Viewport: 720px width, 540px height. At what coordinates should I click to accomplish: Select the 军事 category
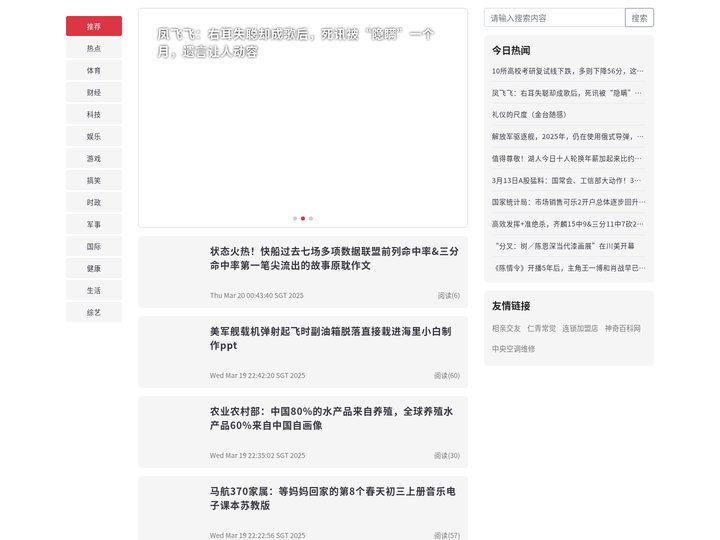coord(94,225)
